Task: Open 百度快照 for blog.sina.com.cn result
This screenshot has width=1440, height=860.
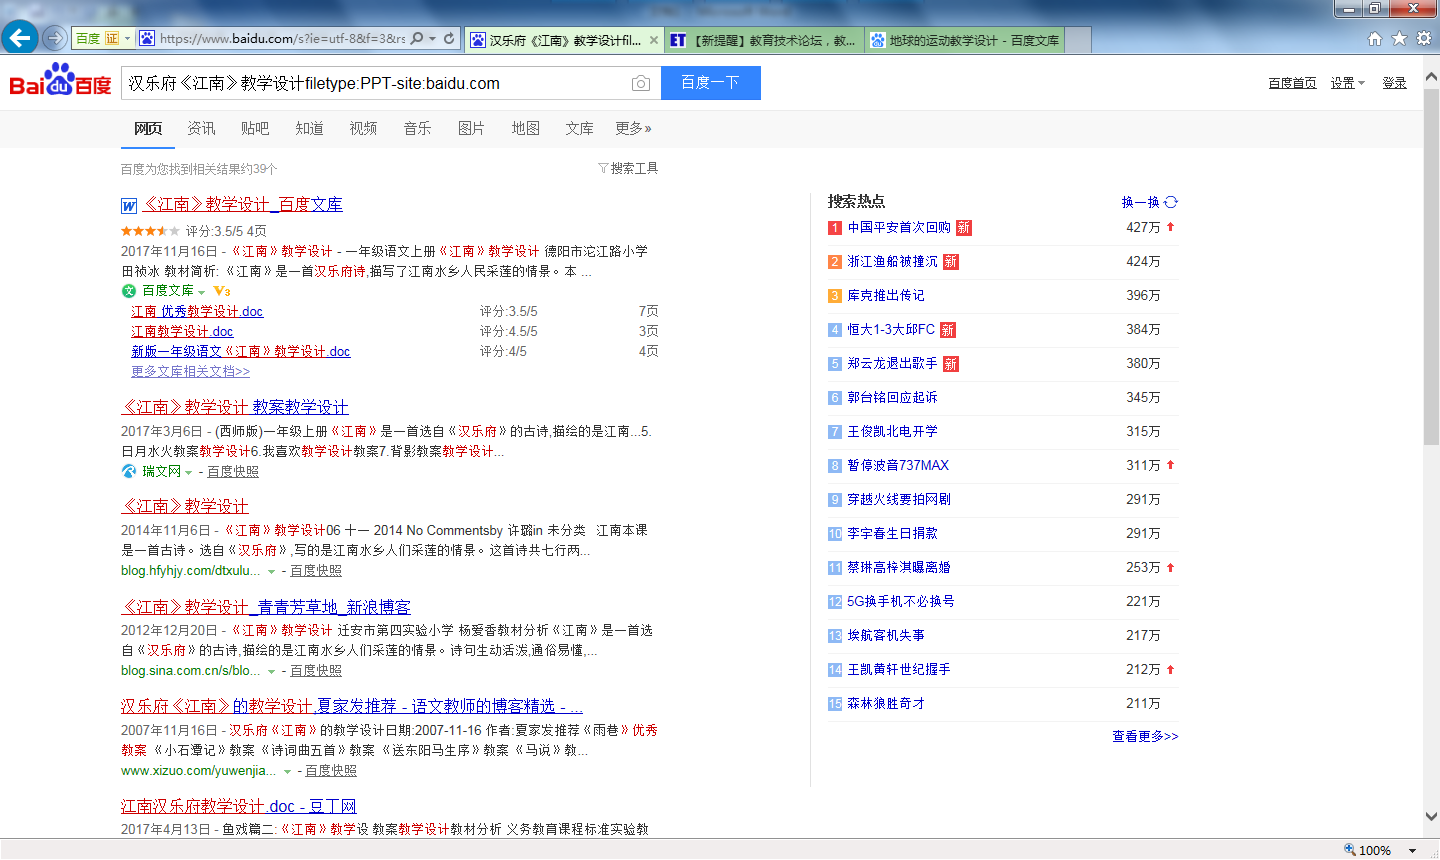Action: click(x=316, y=671)
